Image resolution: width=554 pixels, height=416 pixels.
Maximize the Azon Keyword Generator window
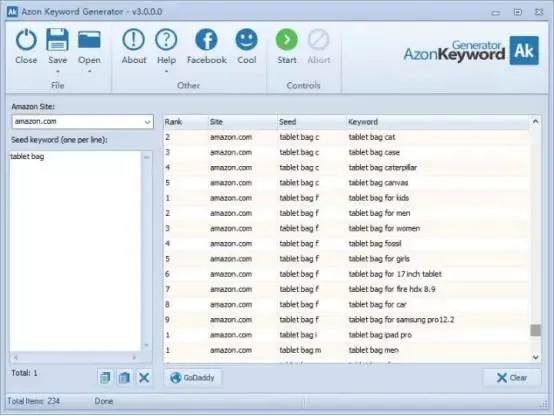pyautogui.click(x=517, y=12)
